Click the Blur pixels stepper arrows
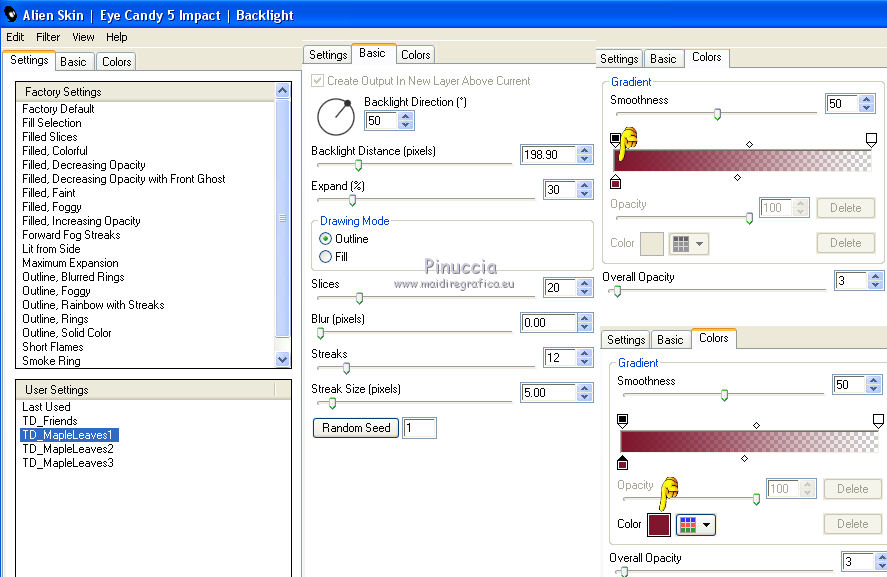 click(x=585, y=323)
